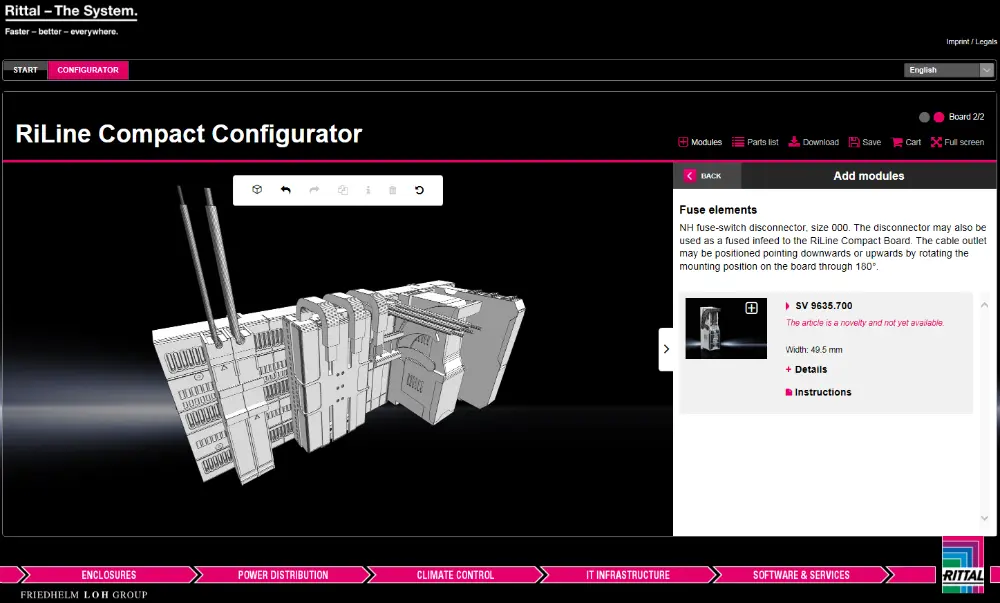This screenshot has height=603, width=1000.
Task: Open the Instructions link
Action: pyautogui.click(x=822, y=393)
